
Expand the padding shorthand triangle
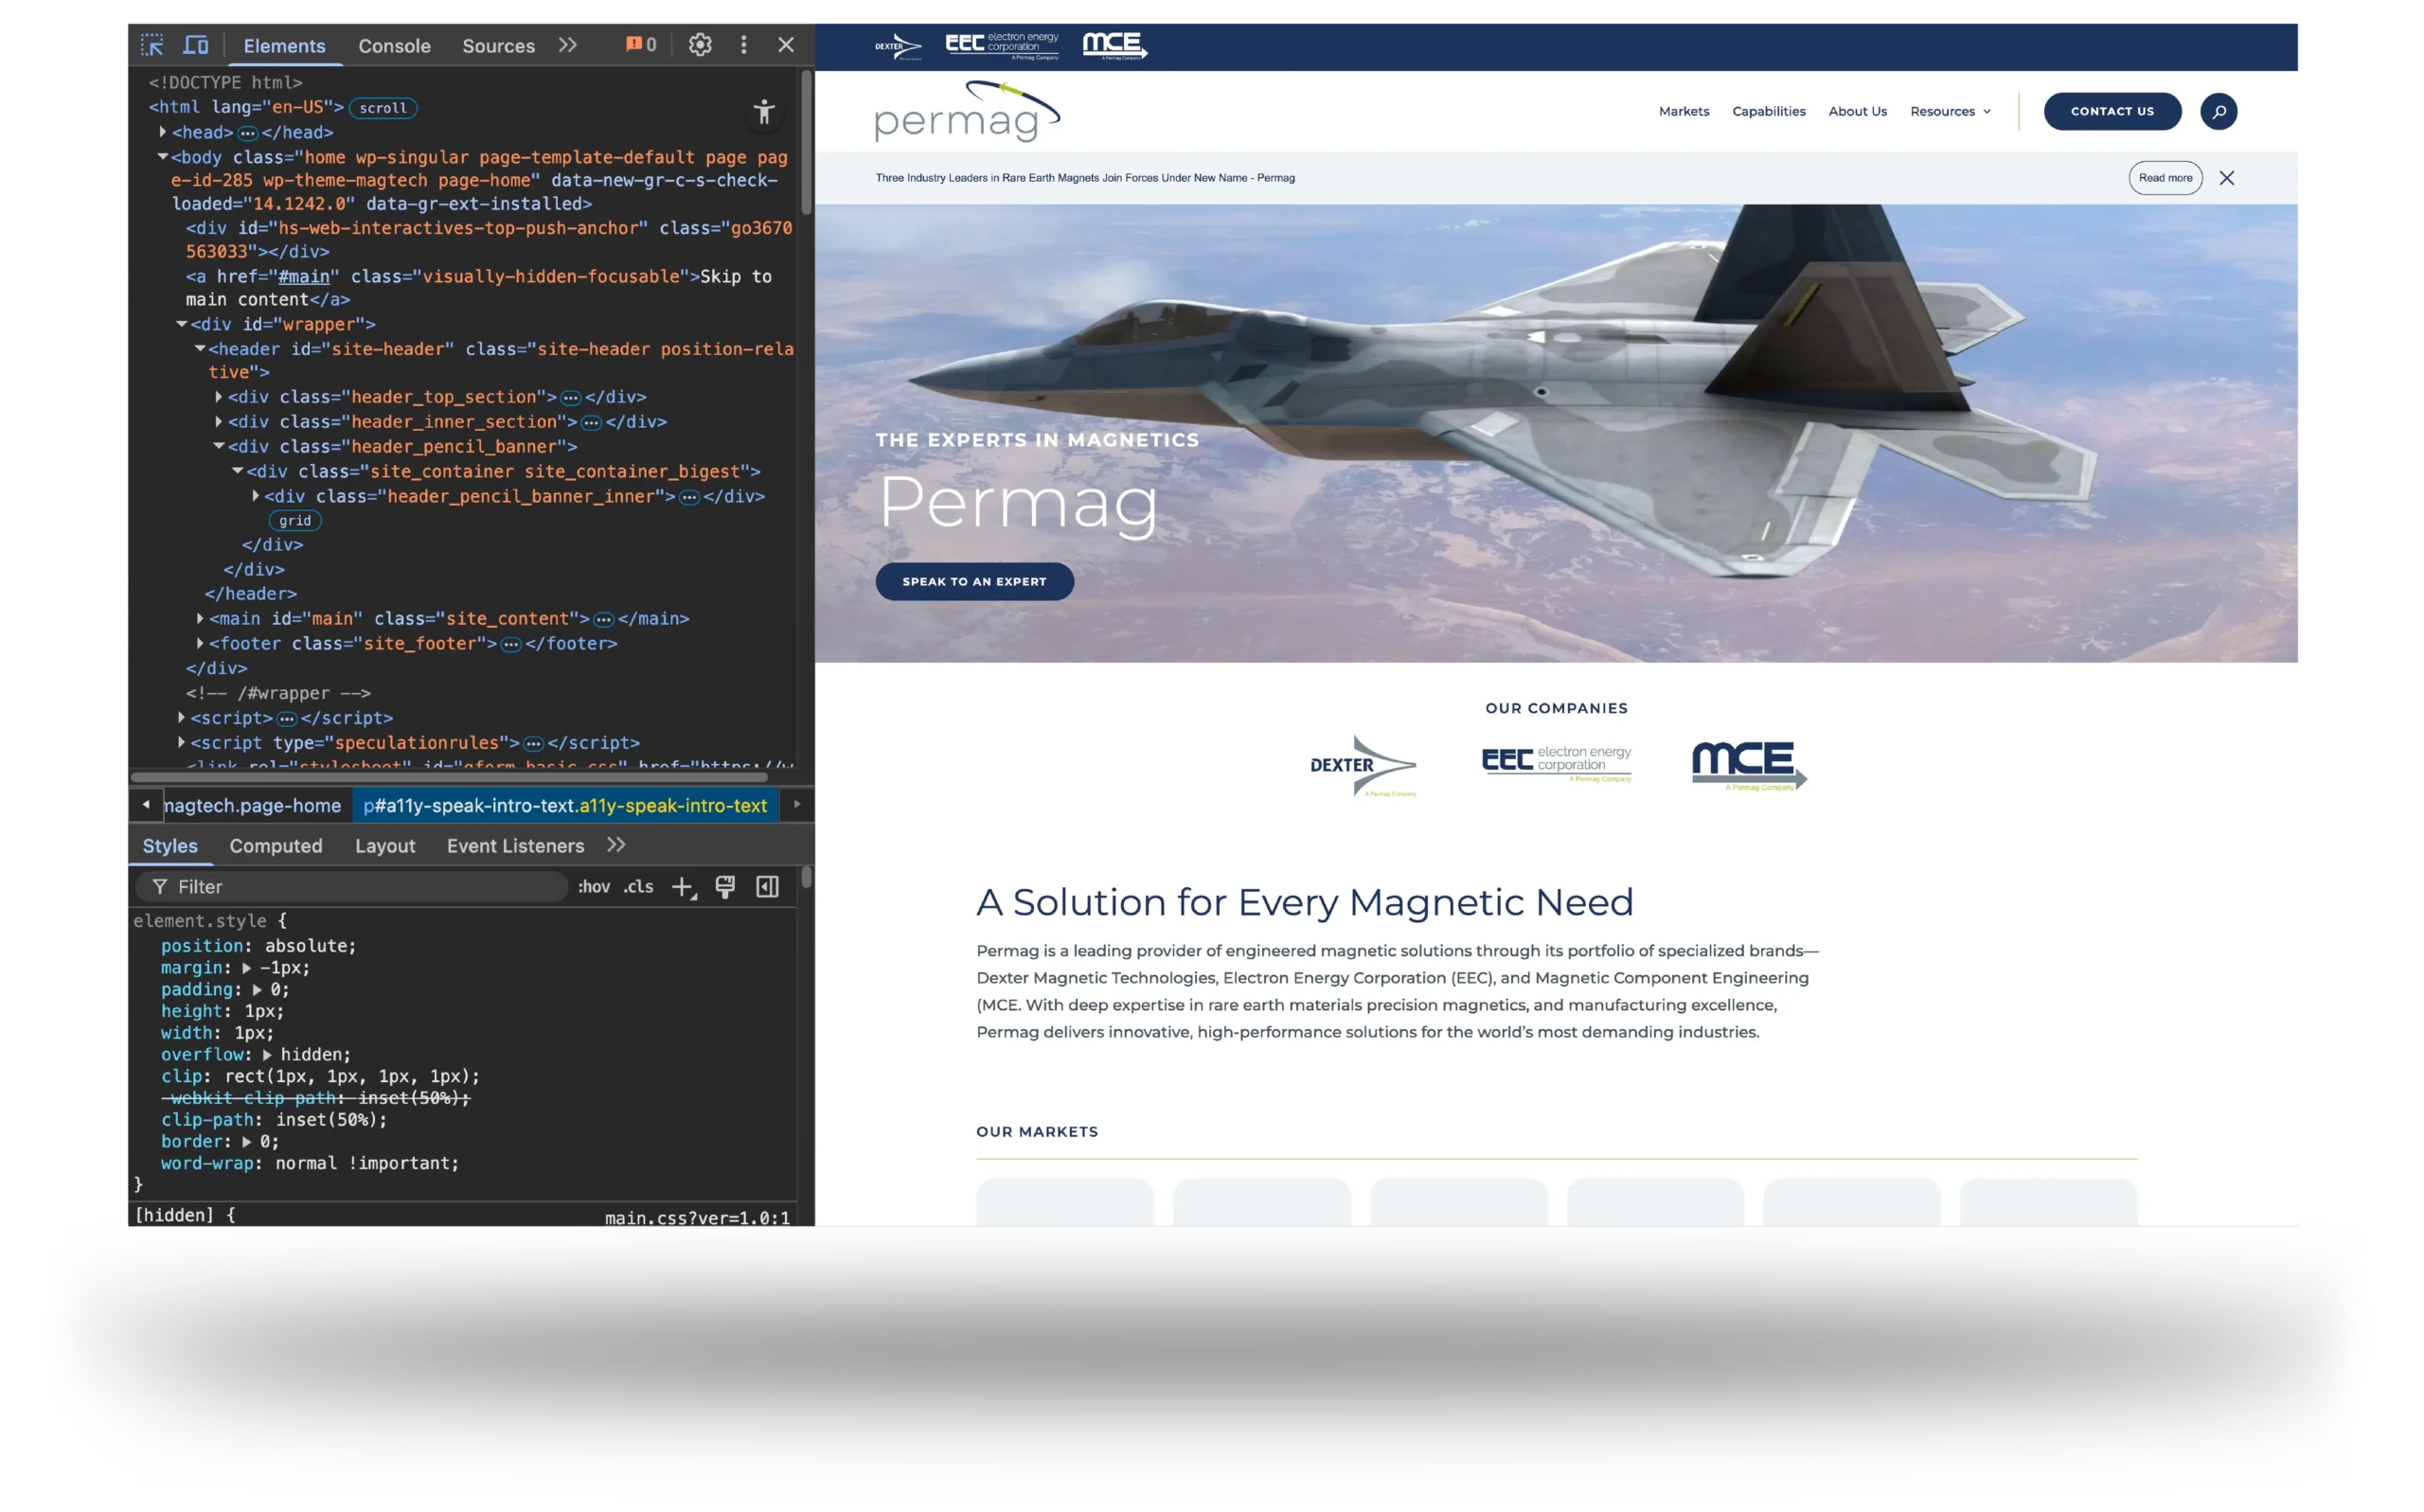[x=257, y=990]
